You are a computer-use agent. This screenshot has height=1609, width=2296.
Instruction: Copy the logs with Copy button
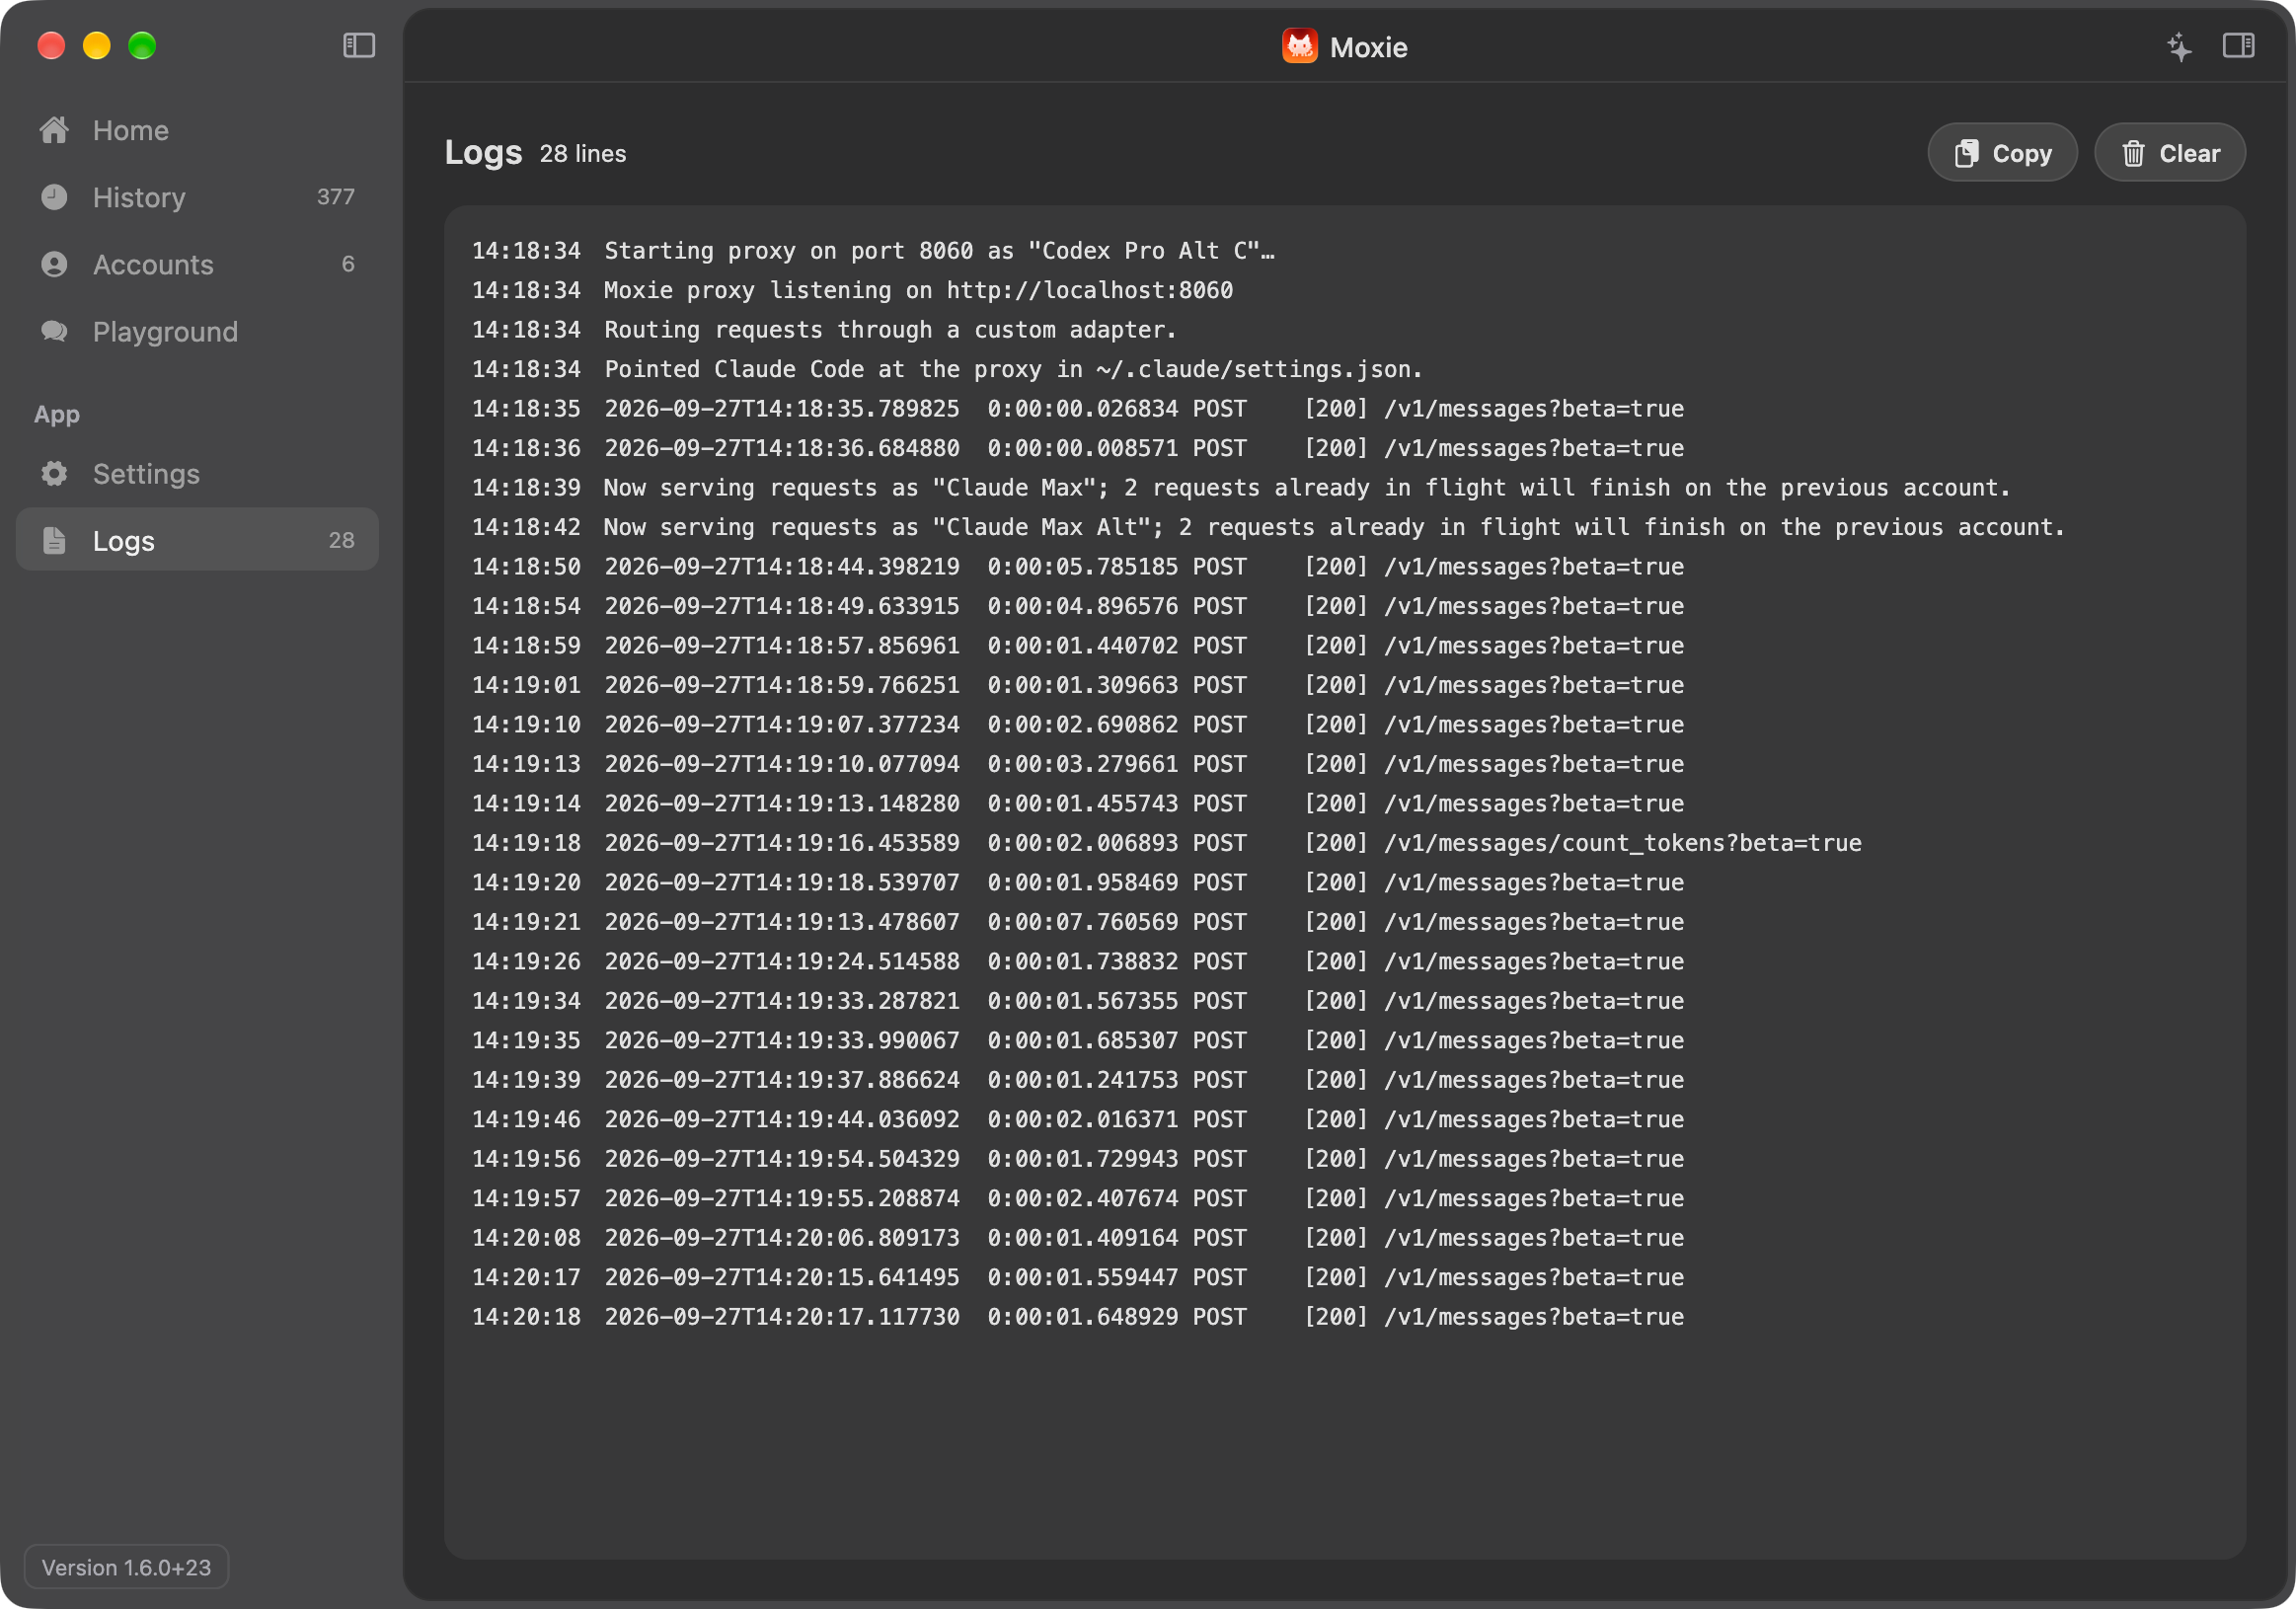click(x=2002, y=153)
